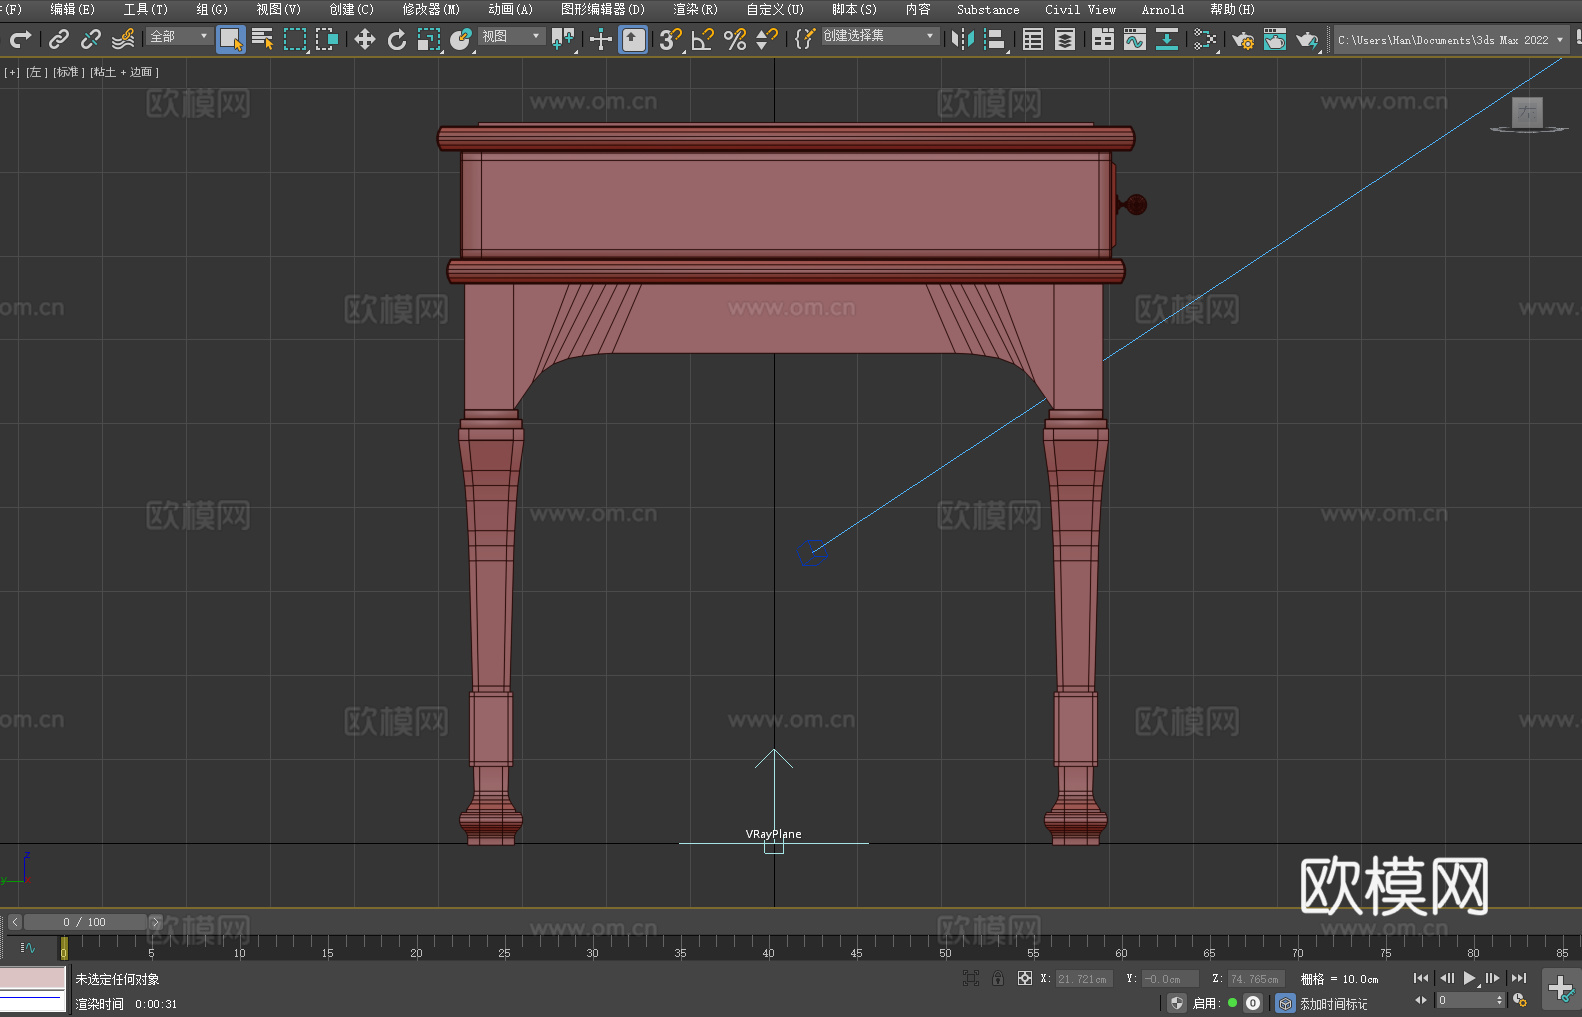Activate the Select Object tool
This screenshot has height=1017, width=1582.
coord(231,39)
